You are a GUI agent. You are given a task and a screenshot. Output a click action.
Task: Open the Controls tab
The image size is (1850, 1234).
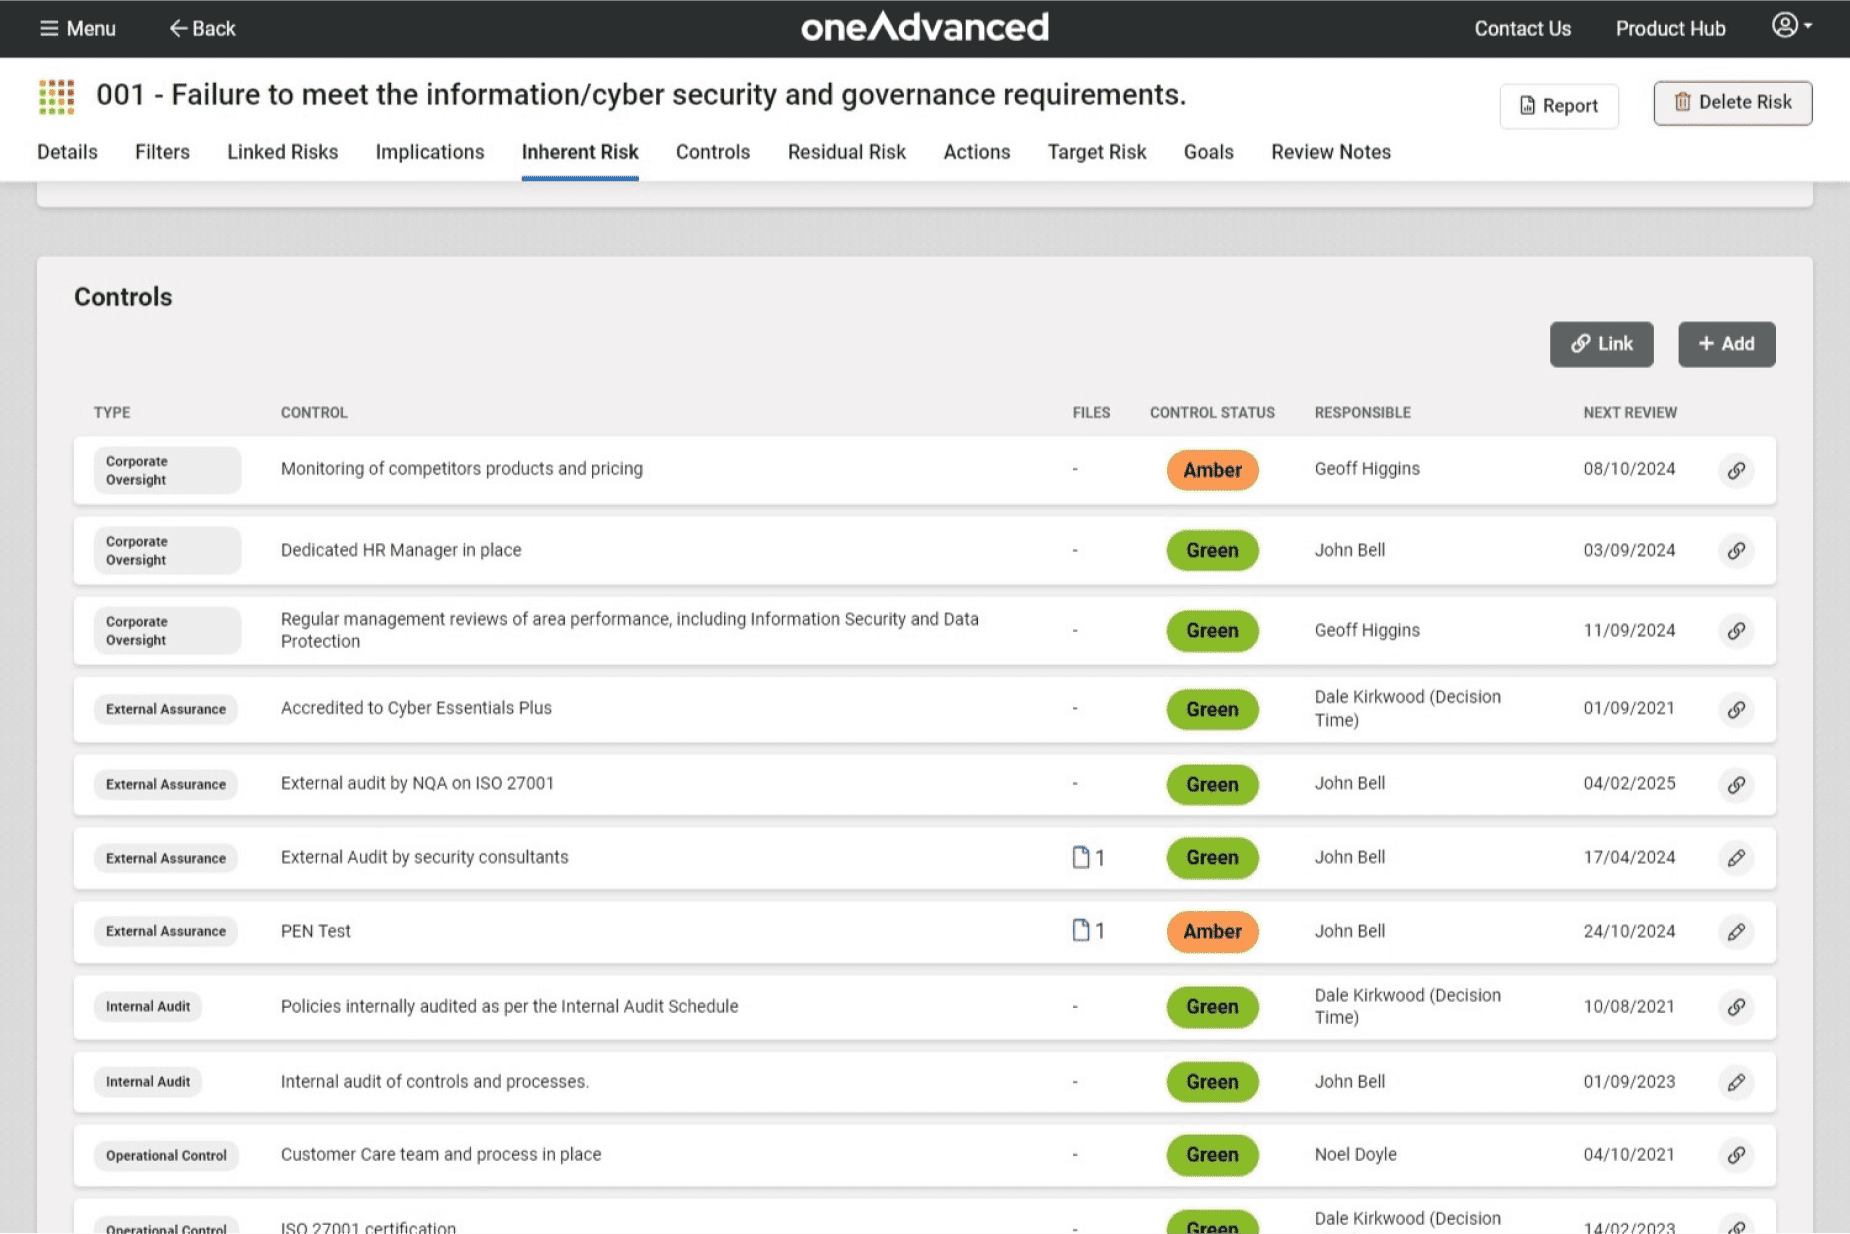click(712, 152)
